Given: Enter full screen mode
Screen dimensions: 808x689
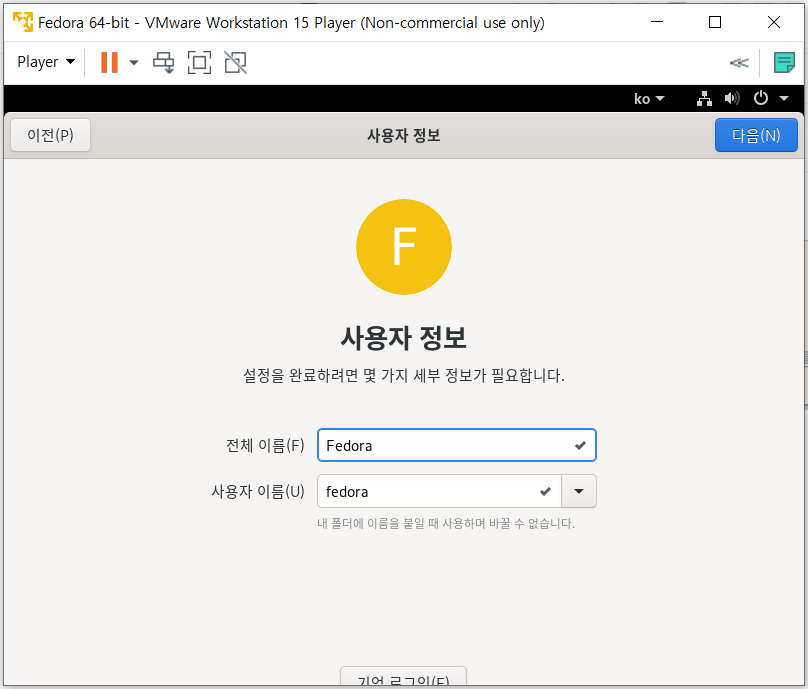Looking at the screenshot, I should point(199,62).
